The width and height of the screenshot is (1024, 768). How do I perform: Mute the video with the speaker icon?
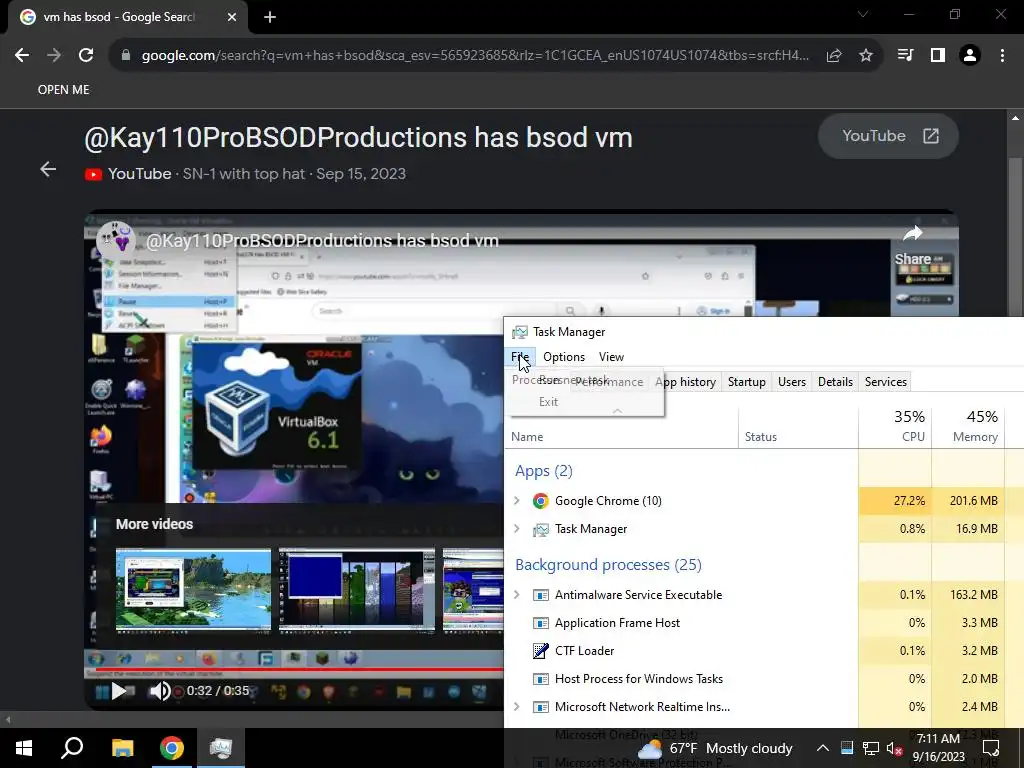click(159, 690)
